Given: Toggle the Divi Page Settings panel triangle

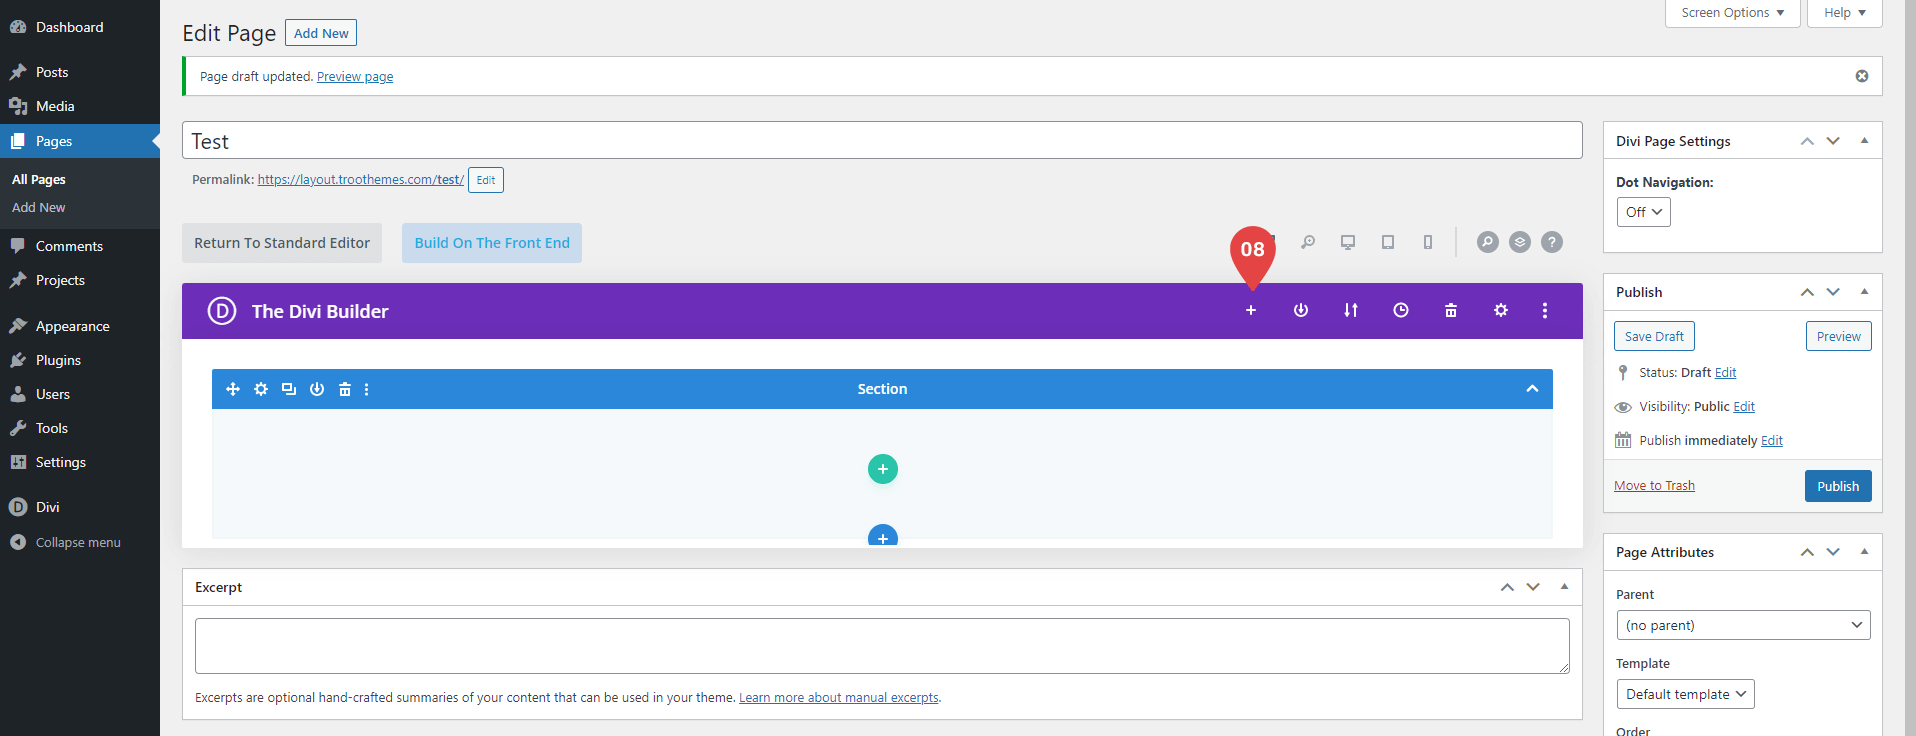Looking at the screenshot, I should point(1864,141).
